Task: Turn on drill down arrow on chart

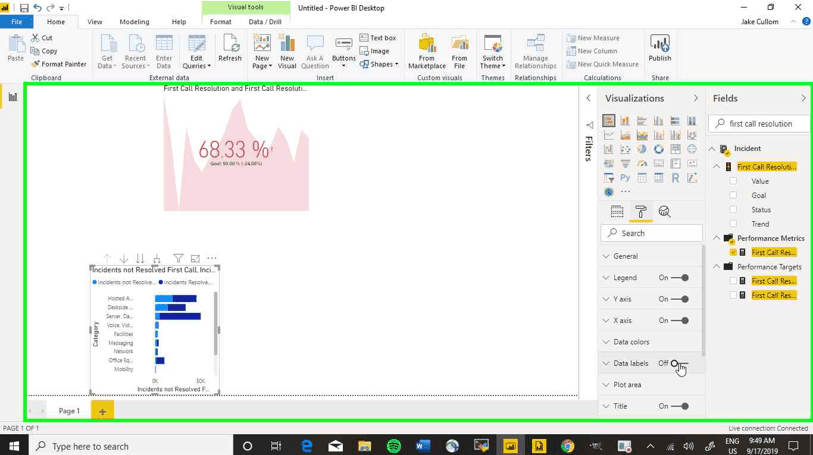Action: point(123,258)
